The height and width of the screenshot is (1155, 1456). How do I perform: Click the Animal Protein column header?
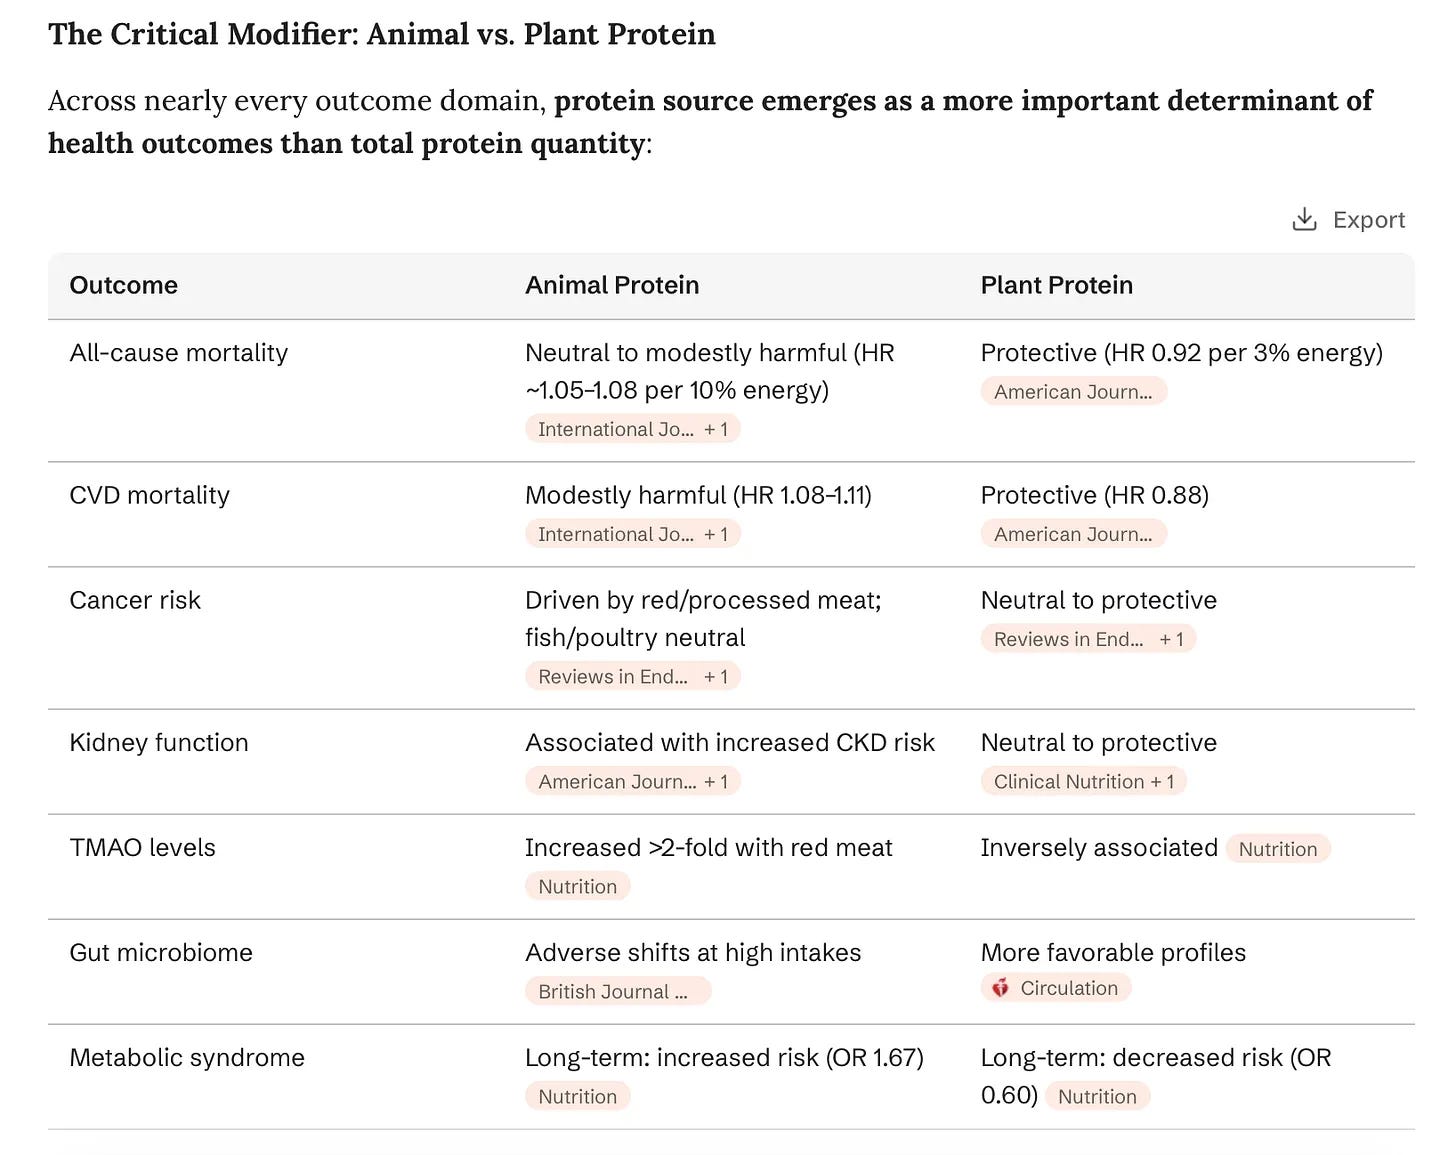[612, 285]
